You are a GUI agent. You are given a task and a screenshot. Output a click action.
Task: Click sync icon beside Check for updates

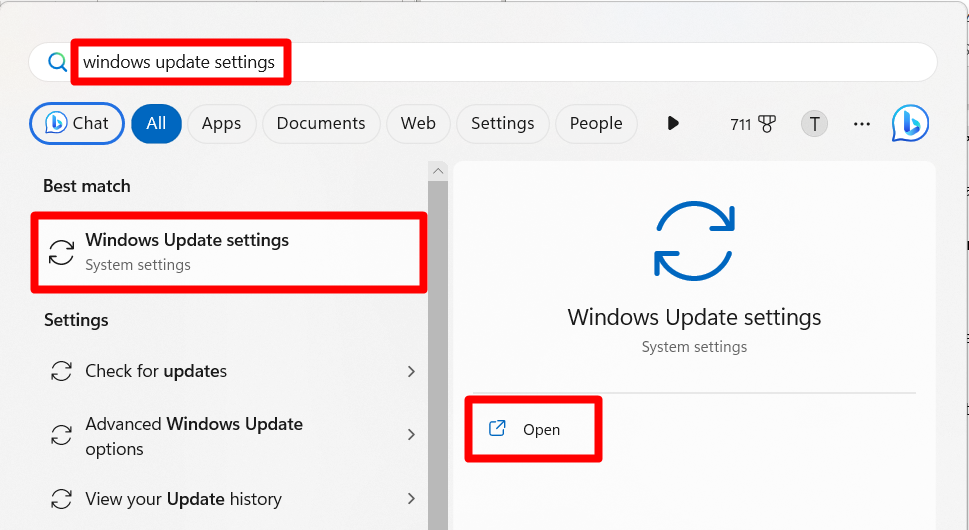point(61,371)
